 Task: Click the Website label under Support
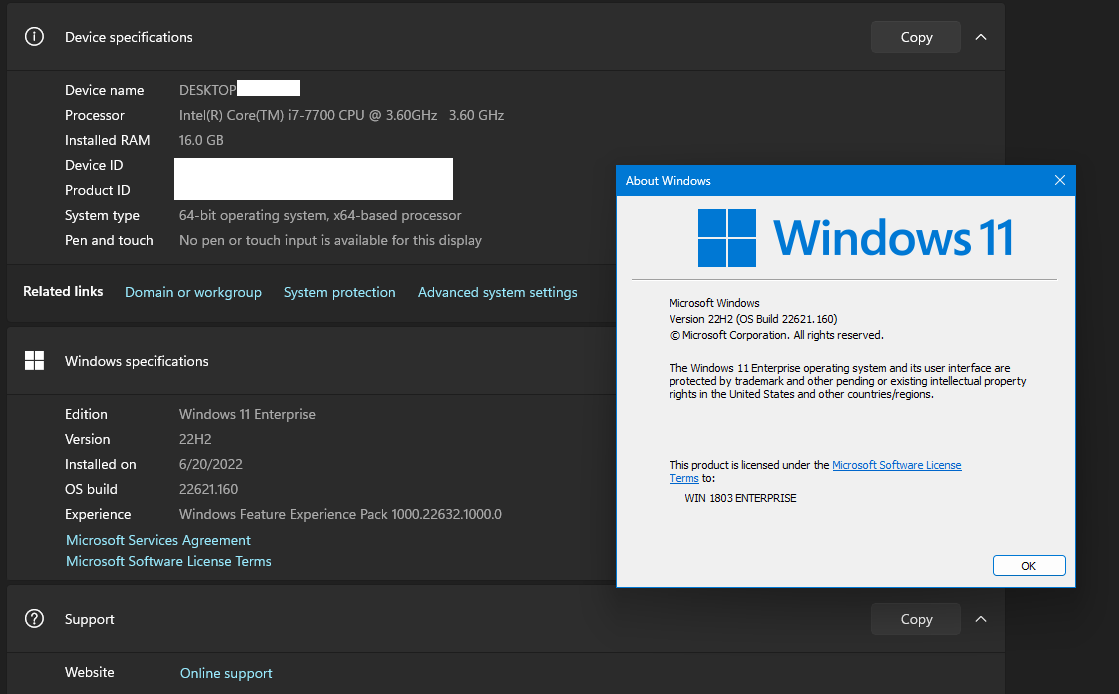click(89, 672)
